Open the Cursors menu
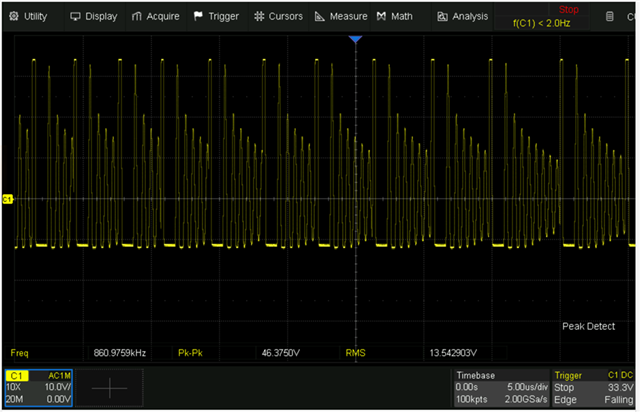The width and height of the screenshot is (640, 412). (278, 16)
